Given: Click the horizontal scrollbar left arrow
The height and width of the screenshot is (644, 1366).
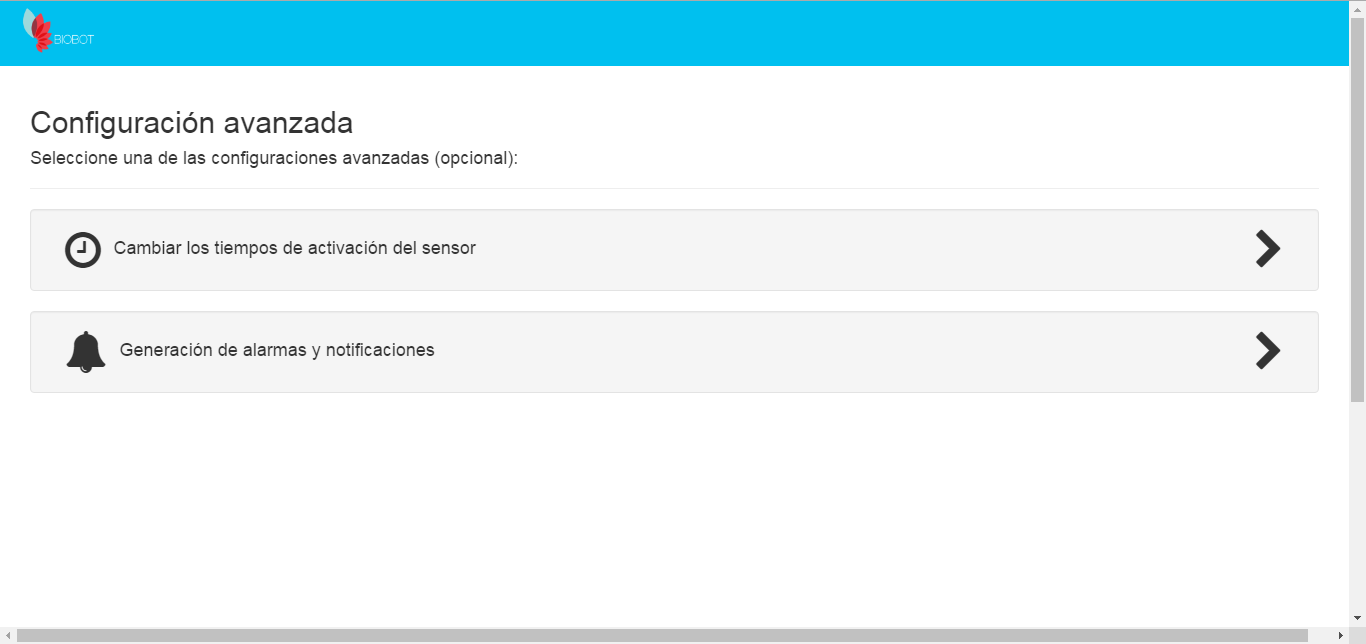Looking at the screenshot, I should [8, 636].
